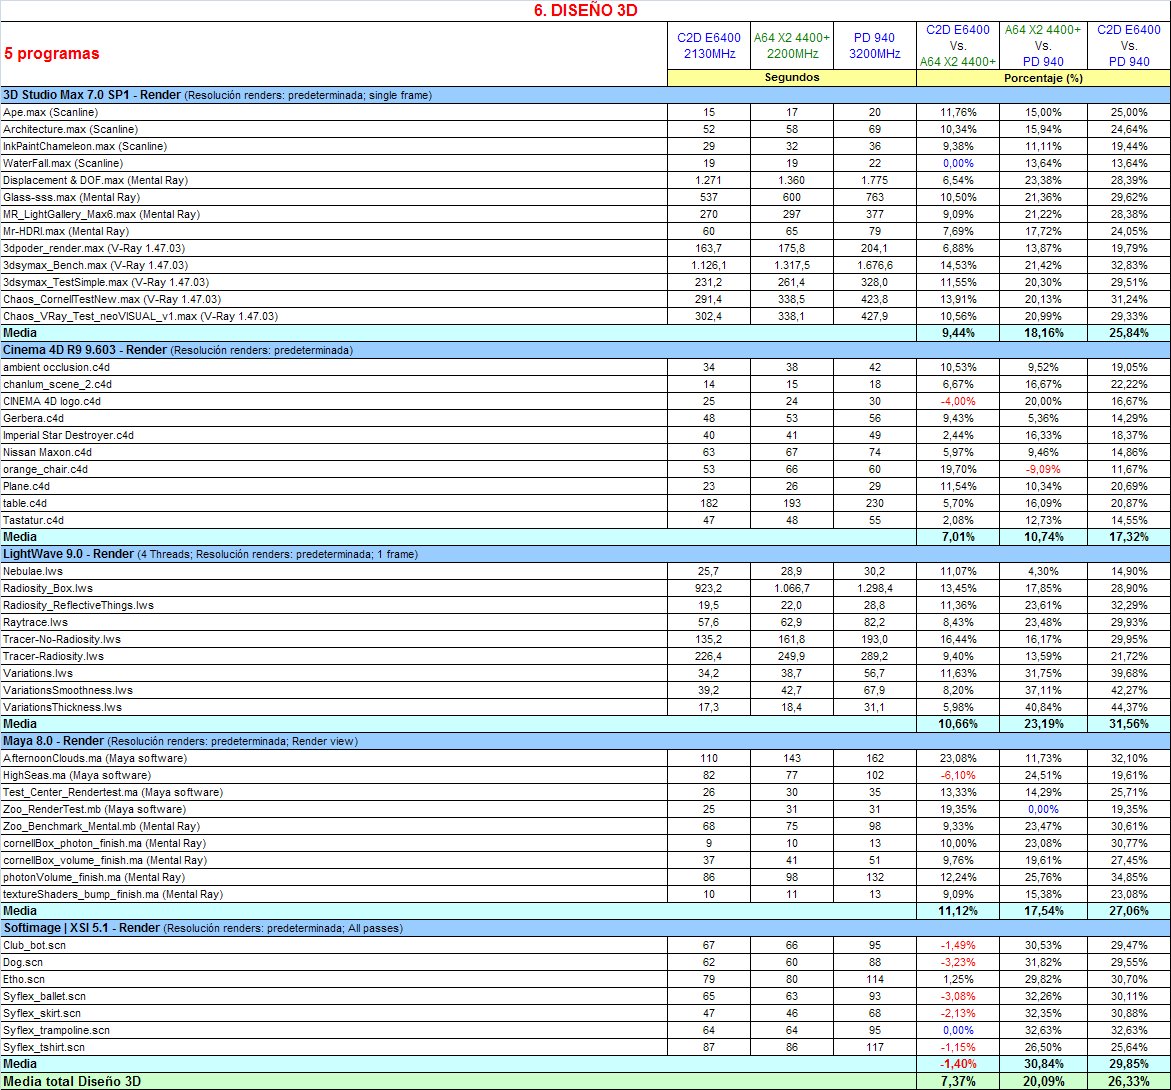Click the 'Cinema 4D R9 9.603 - Render' section row
Image resolution: width=1171 pixels, height=1090 pixels.
coord(586,350)
